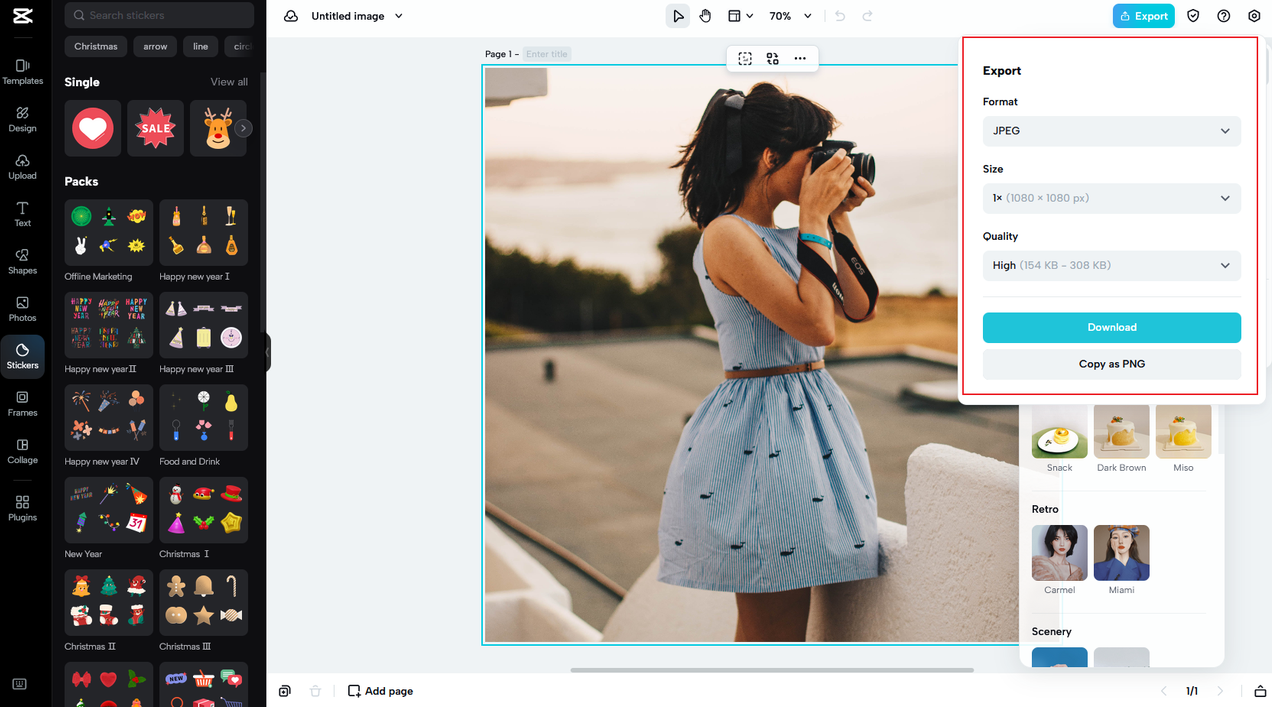The height and width of the screenshot is (707, 1272).
Task: Apply the Miso filter thumbnail
Action: pos(1183,431)
